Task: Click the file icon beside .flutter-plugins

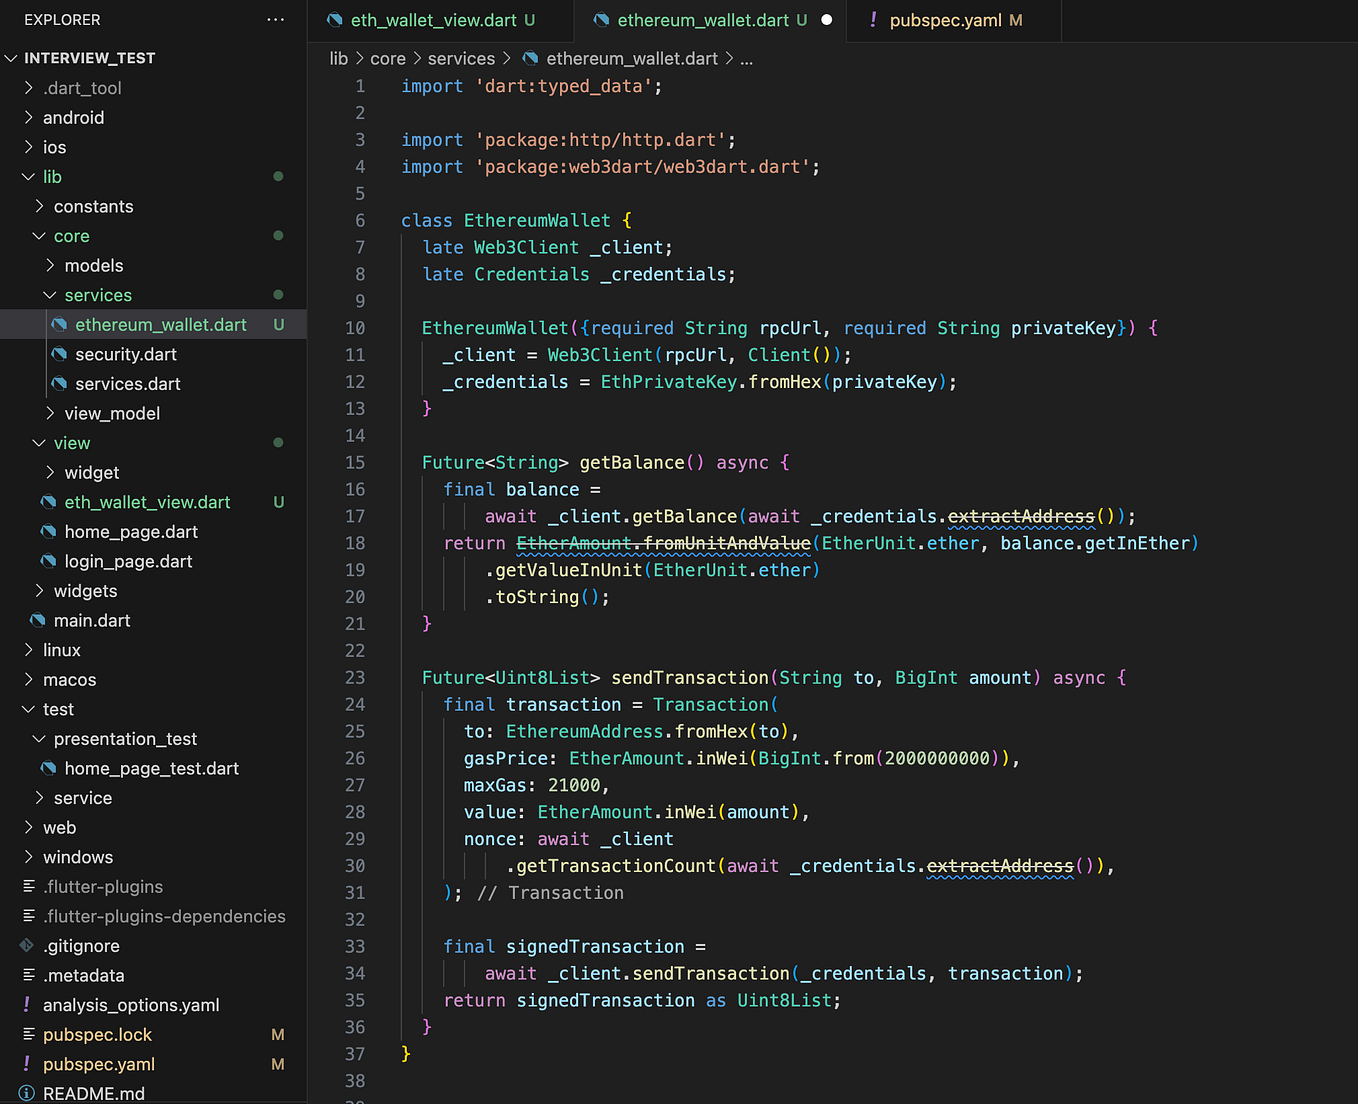Action: 27,886
